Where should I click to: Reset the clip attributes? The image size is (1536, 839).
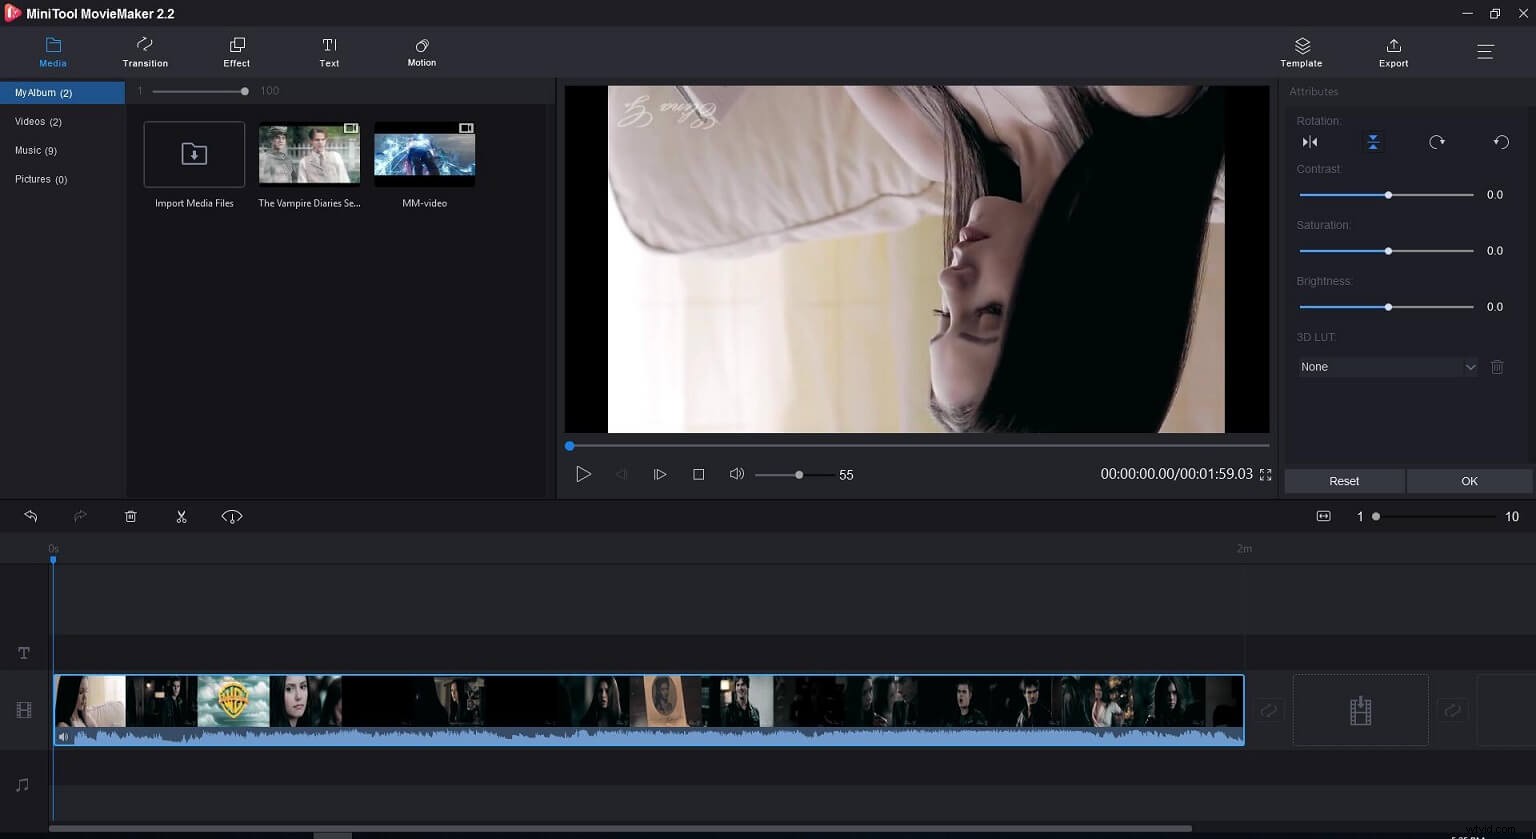pyautogui.click(x=1343, y=481)
